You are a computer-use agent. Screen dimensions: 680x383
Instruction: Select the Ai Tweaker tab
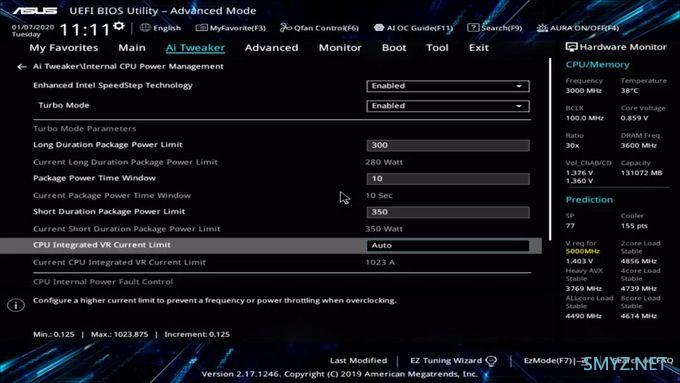pos(195,48)
